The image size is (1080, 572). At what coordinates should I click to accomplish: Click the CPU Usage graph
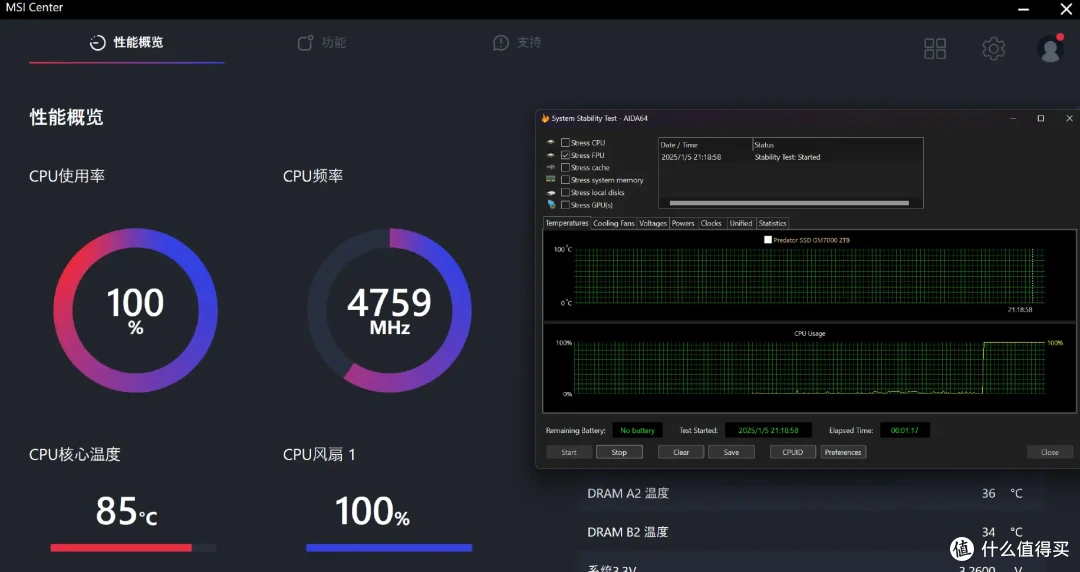pyautogui.click(x=809, y=368)
